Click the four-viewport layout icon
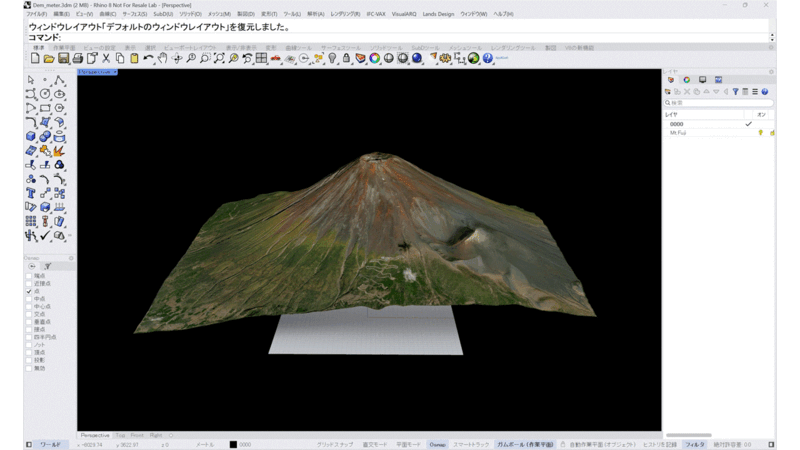800x450 pixels. [x=261, y=59]
